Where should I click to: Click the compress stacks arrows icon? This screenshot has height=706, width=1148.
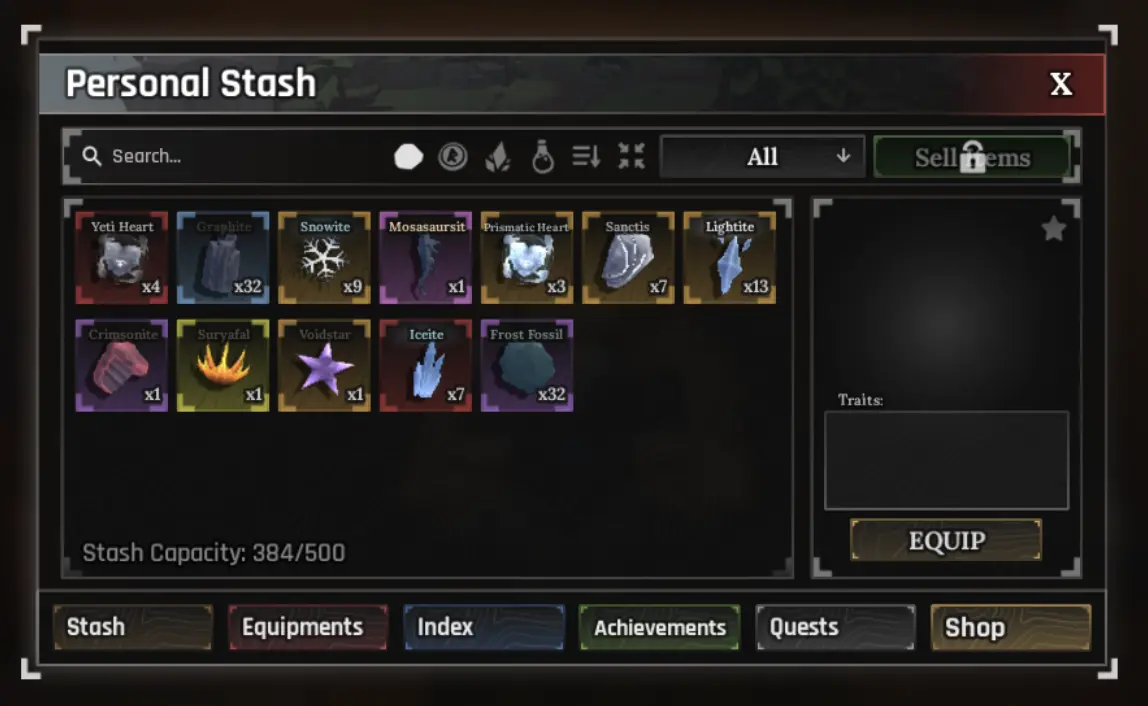(631, 156)
